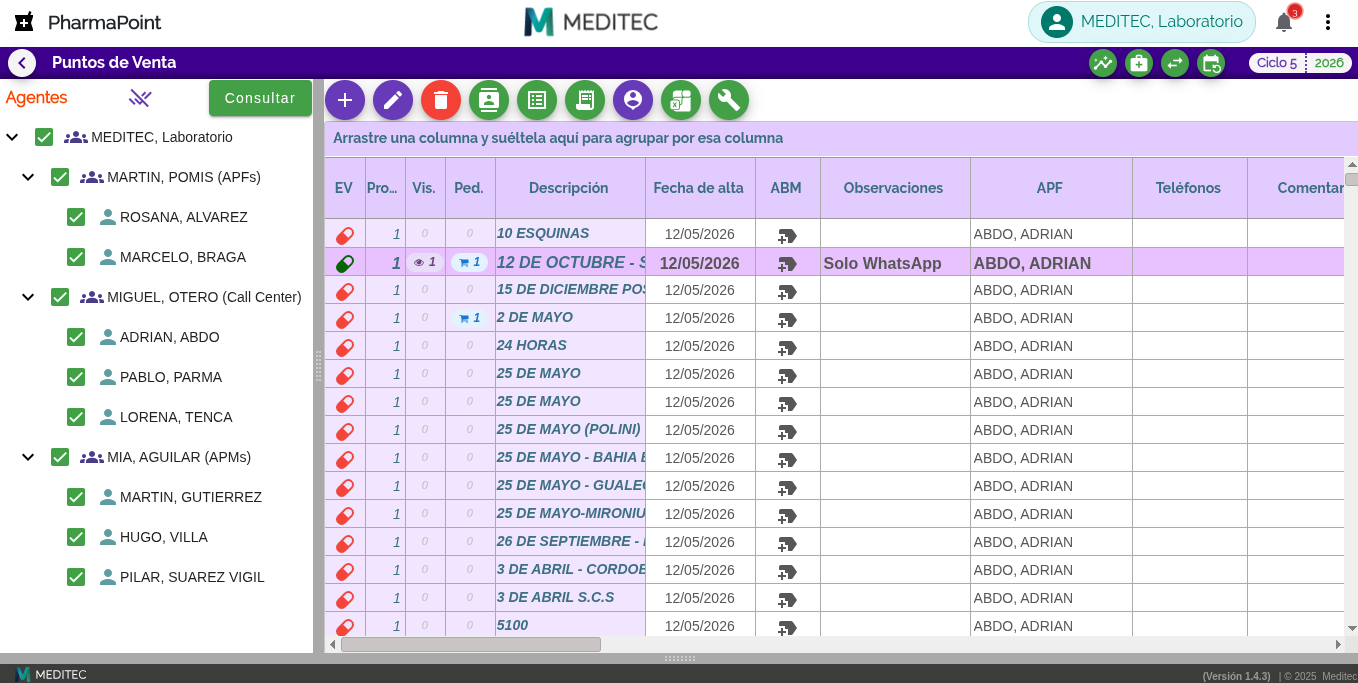Uncheck PABLO, PARMA checkbox

pos(76,377)
